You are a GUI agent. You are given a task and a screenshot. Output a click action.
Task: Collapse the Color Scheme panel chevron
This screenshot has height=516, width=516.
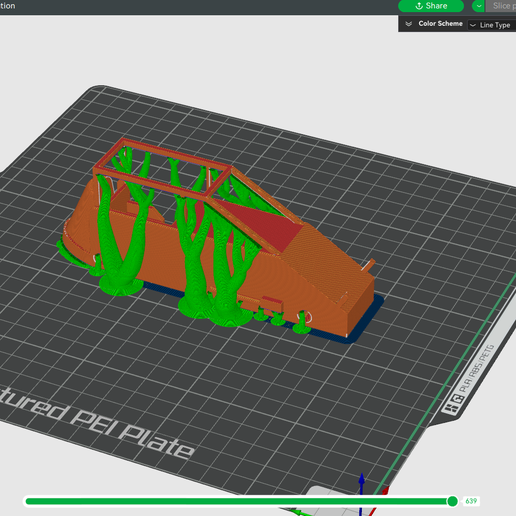point(408,24)
